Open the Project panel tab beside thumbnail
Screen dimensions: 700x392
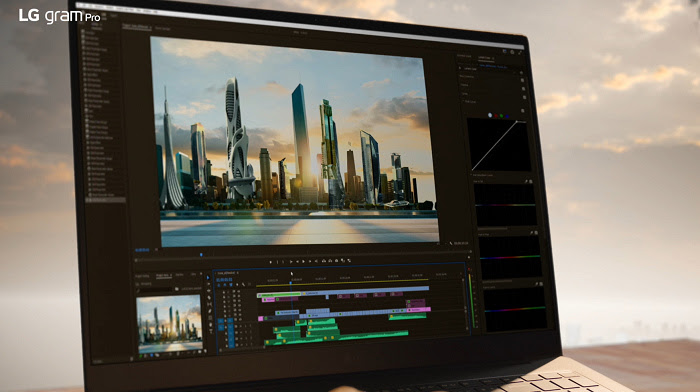[x=163, y=275]
